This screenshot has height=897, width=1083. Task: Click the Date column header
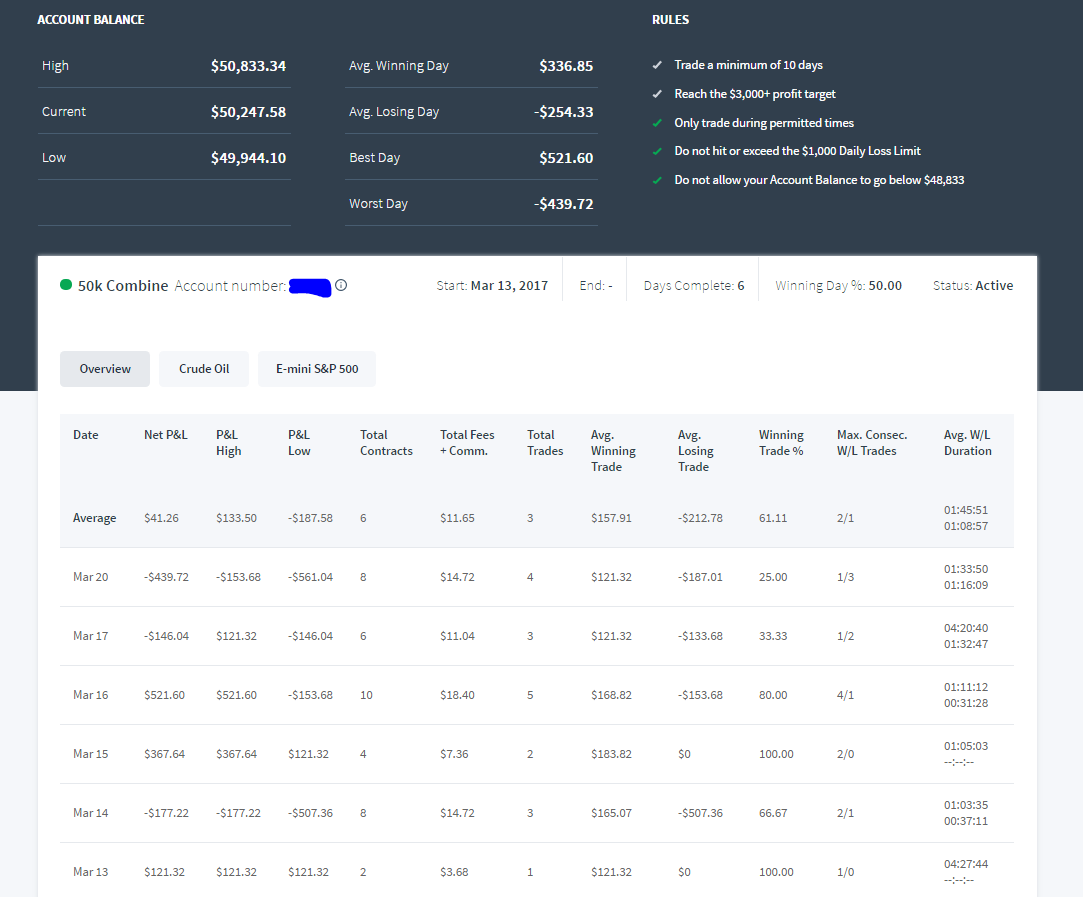pos(86,435)
